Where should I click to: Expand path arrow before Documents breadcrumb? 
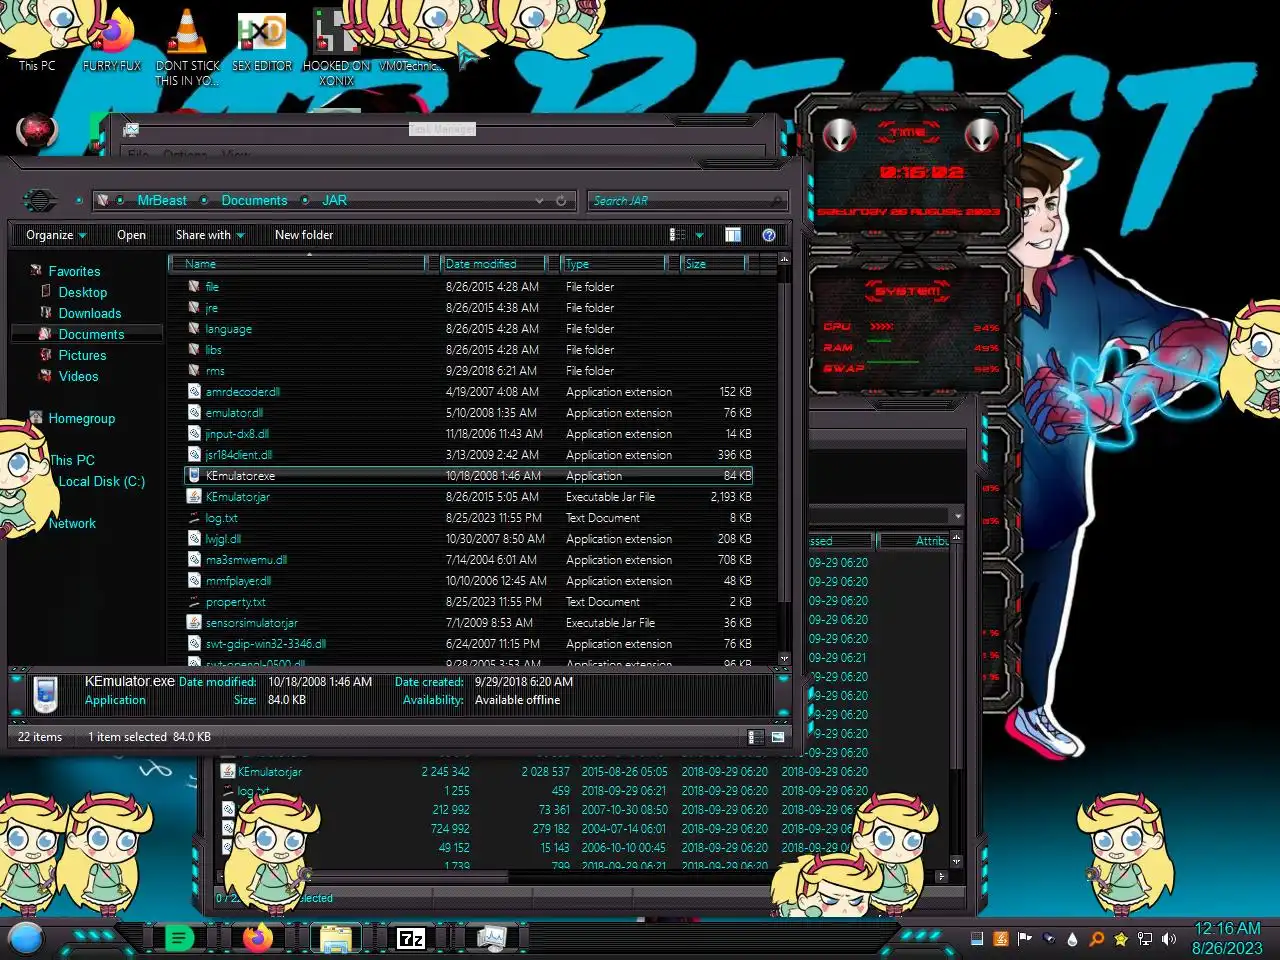click(x=204, y=201)
